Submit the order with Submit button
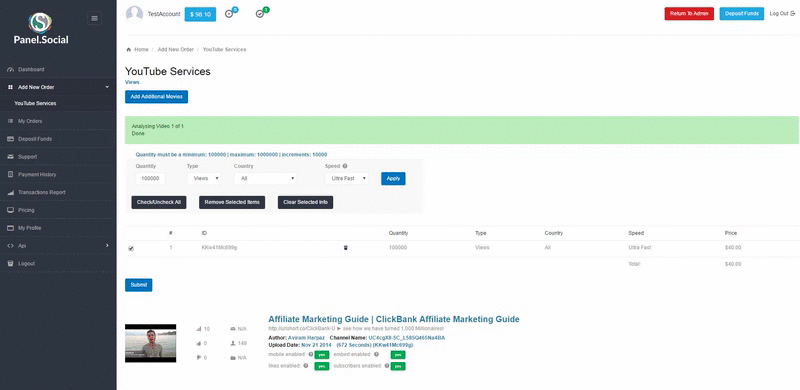 [x=139, y=285]
